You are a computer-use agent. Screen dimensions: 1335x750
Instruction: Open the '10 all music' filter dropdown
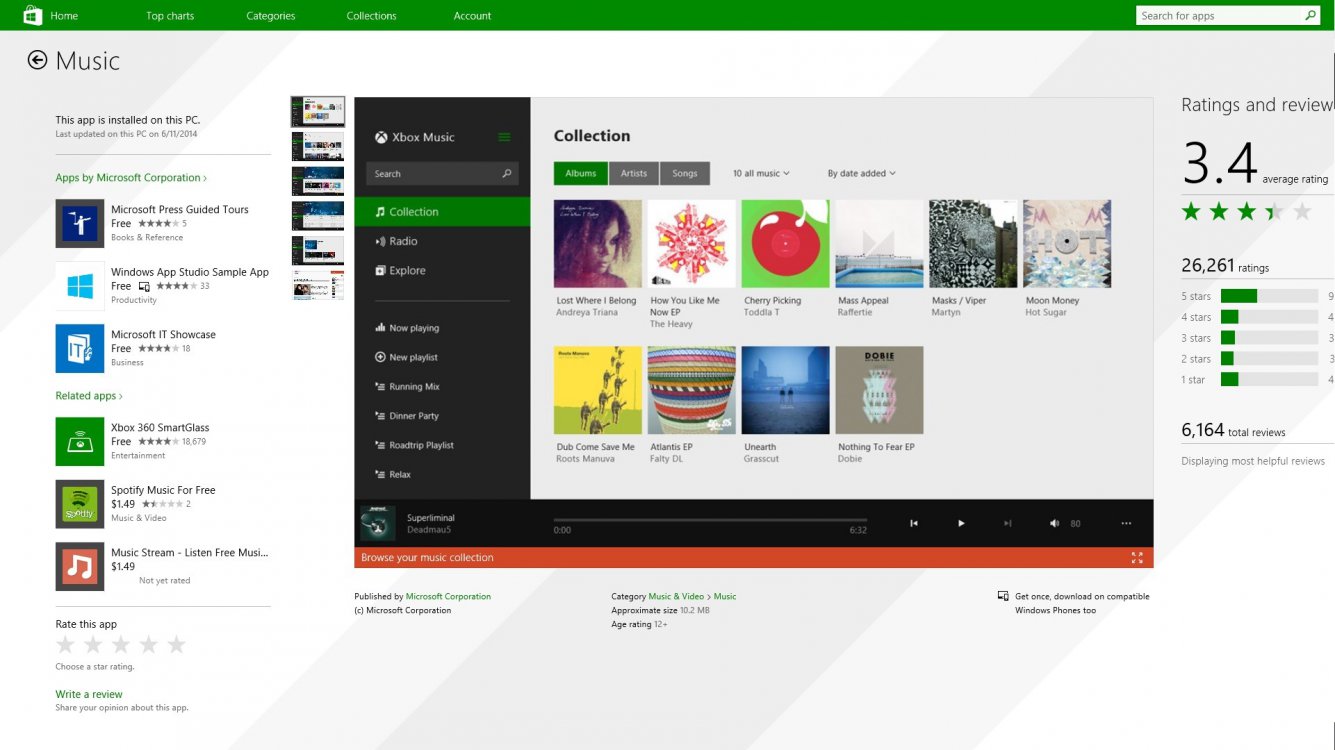coord(761,173)
